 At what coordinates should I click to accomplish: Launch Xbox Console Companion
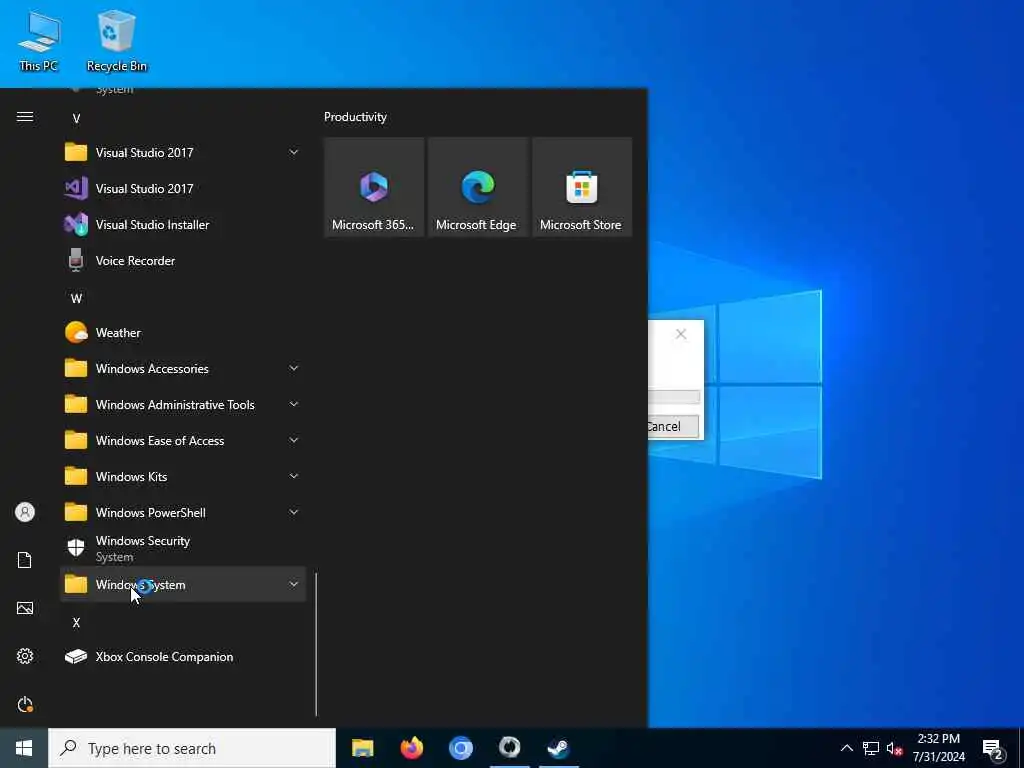click(x=183, y=656)
